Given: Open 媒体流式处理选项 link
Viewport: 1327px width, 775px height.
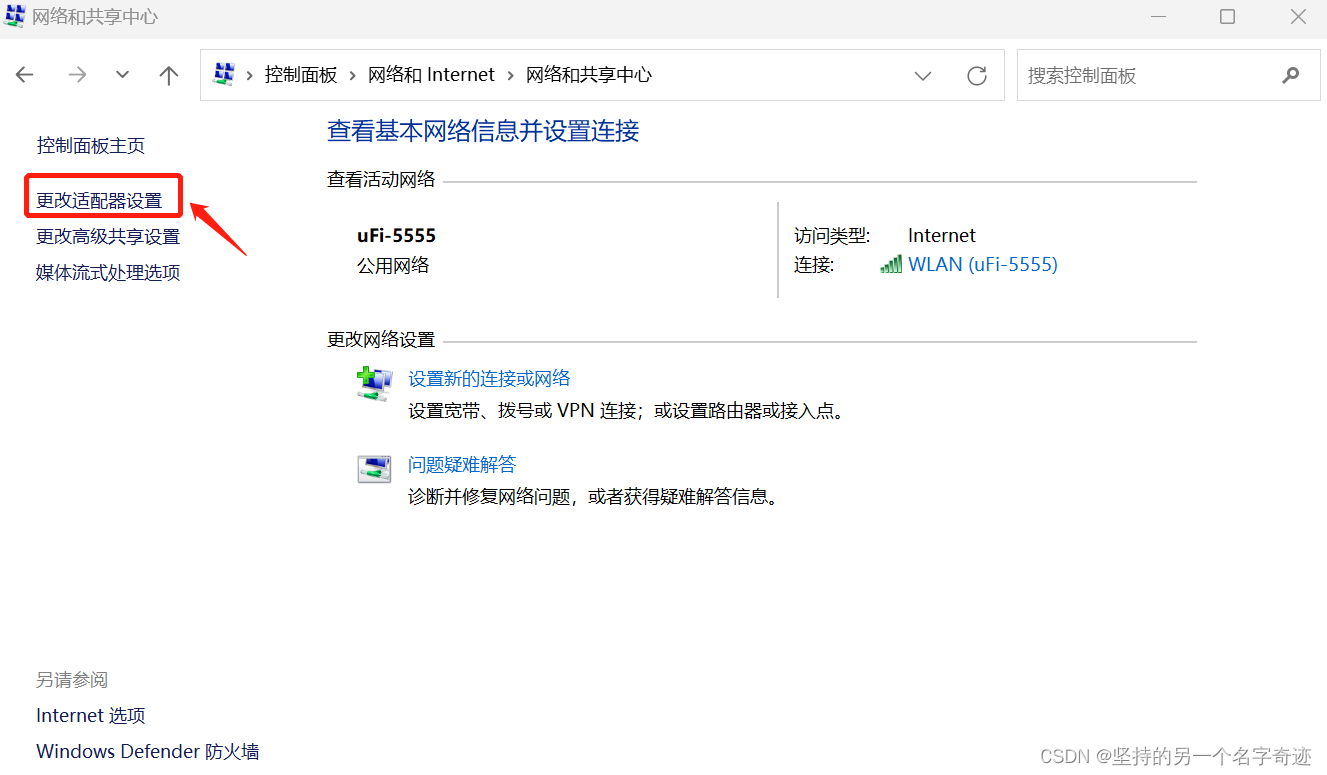Looking at the screenshot, I should [x=108, y=273].
